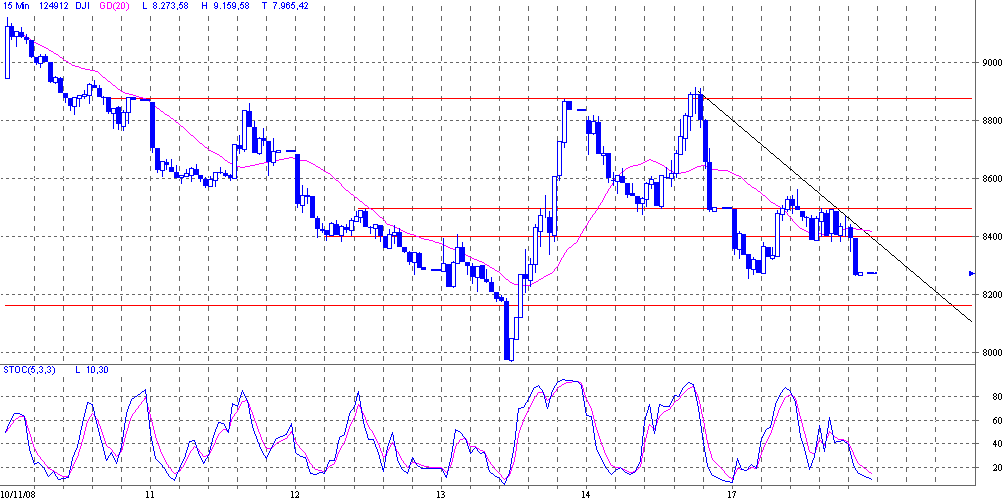Click the stochastic 20 level label
1006x503 pixels.
click(997, 468)
